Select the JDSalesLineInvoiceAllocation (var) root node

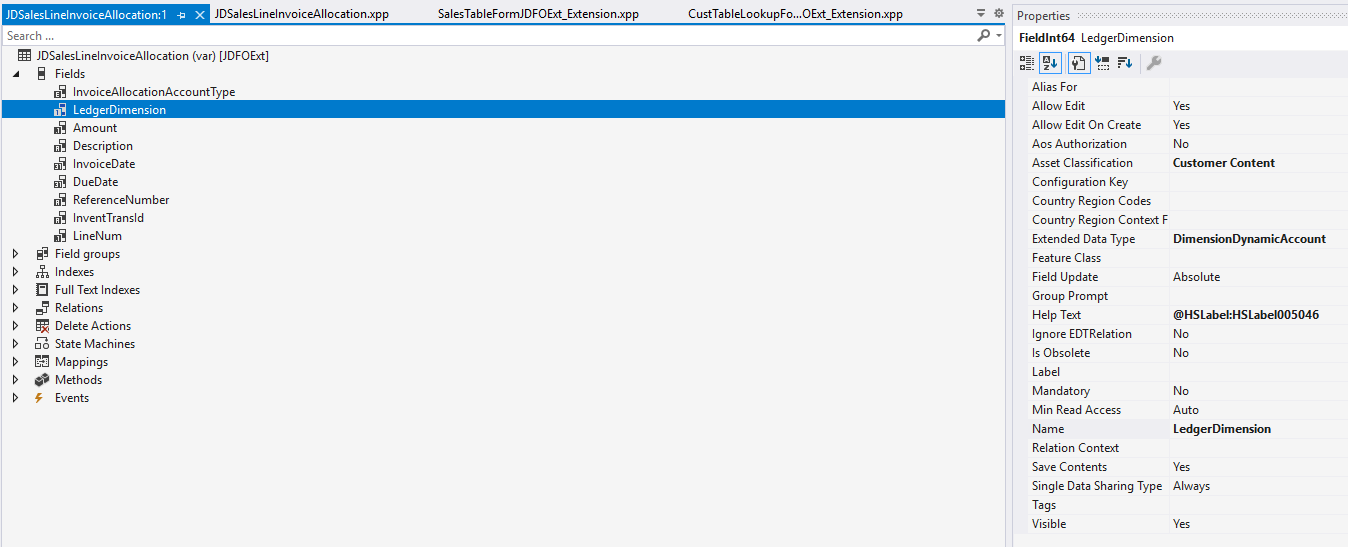(x=152, y=56)
